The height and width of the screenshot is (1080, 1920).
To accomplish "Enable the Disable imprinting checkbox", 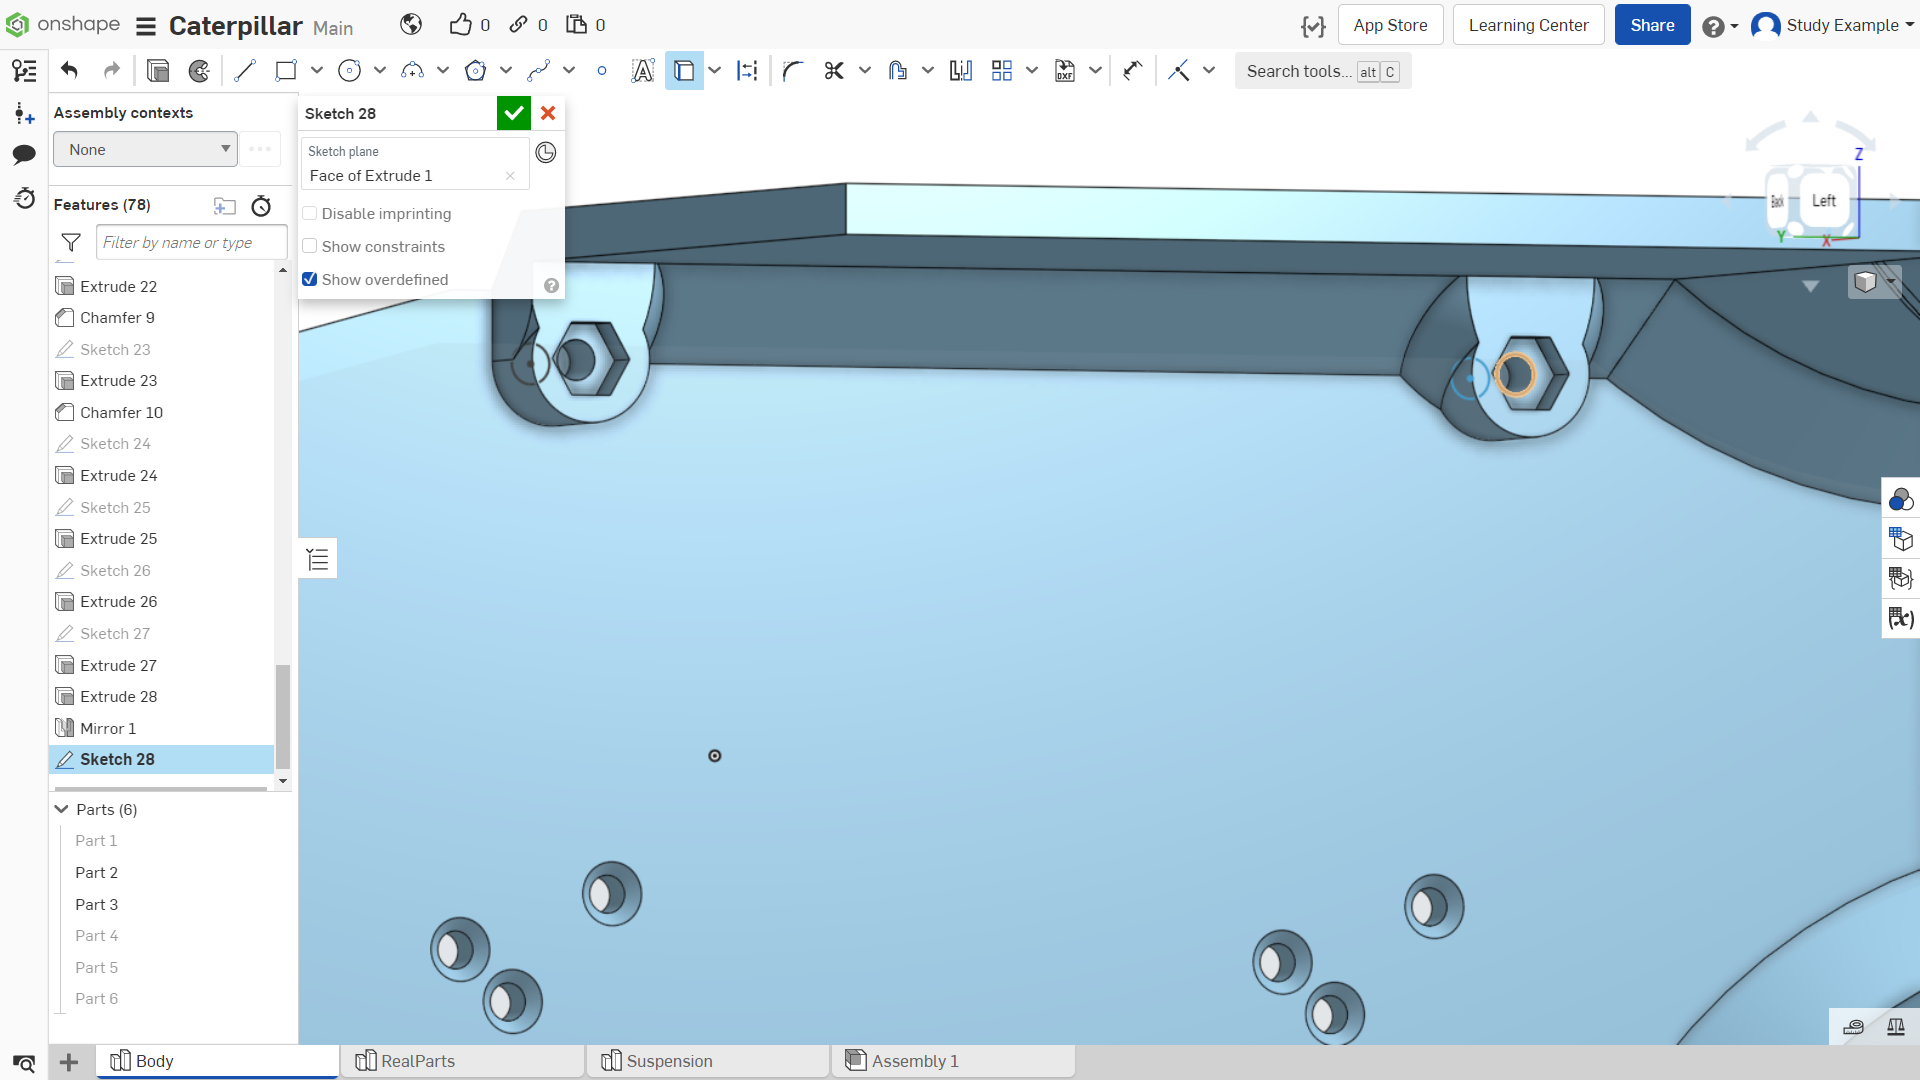I will [x=310, y=213].
